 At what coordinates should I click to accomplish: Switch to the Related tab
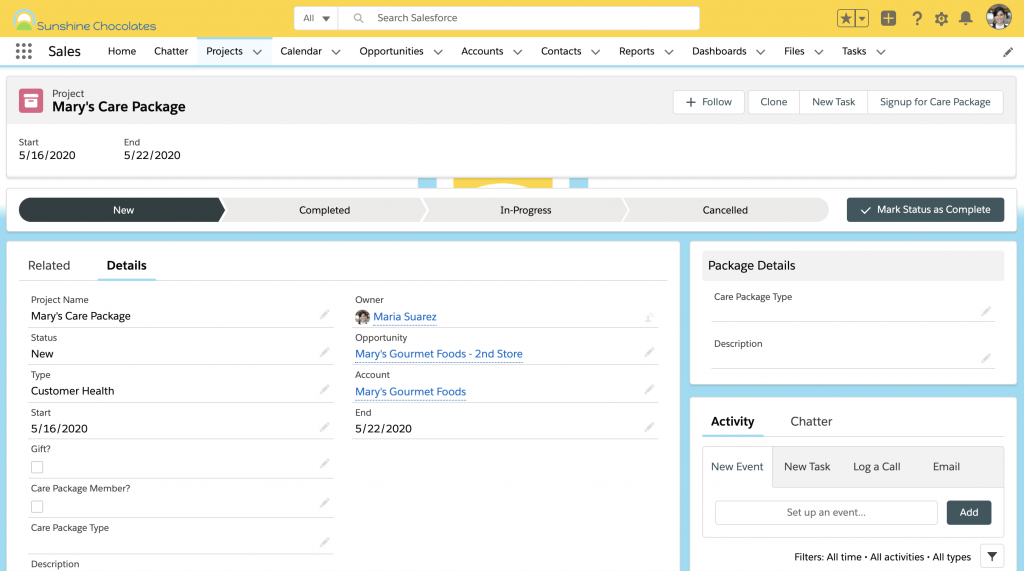click(x=49, y=265)
